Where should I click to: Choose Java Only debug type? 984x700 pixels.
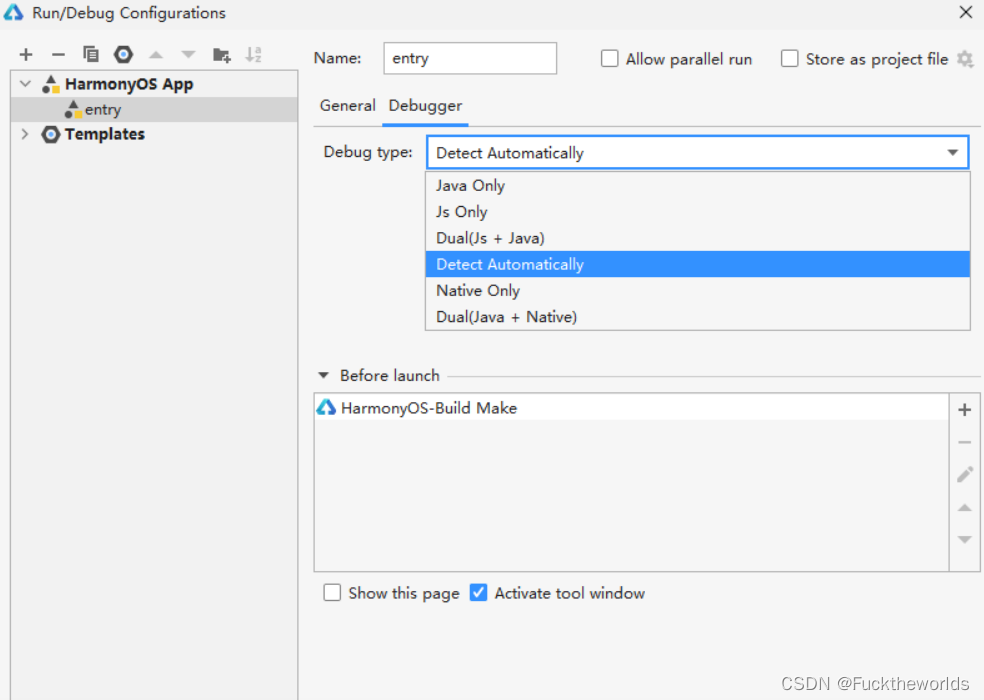coord(698,186)
